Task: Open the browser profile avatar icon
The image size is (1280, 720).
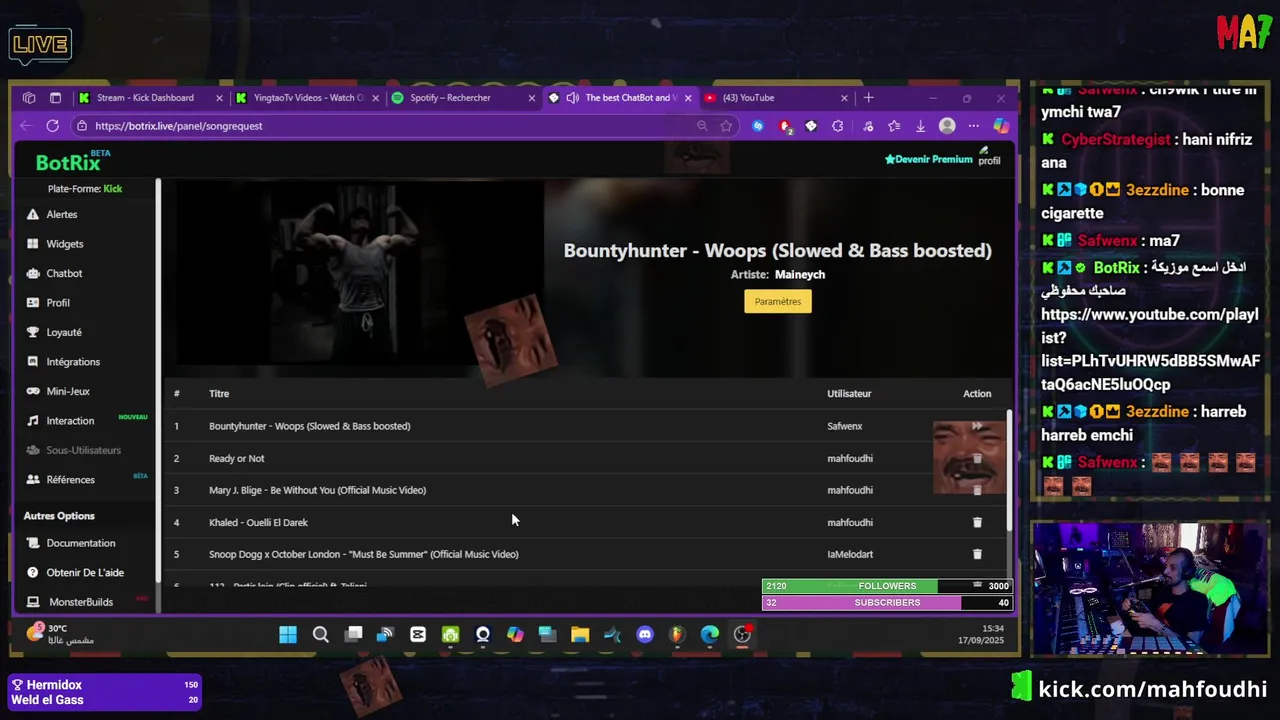Action: [x=947, y=126]
